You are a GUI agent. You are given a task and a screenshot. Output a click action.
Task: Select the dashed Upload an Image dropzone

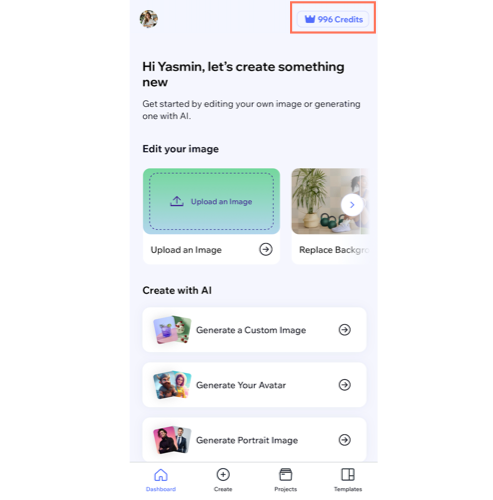(211, 201)
